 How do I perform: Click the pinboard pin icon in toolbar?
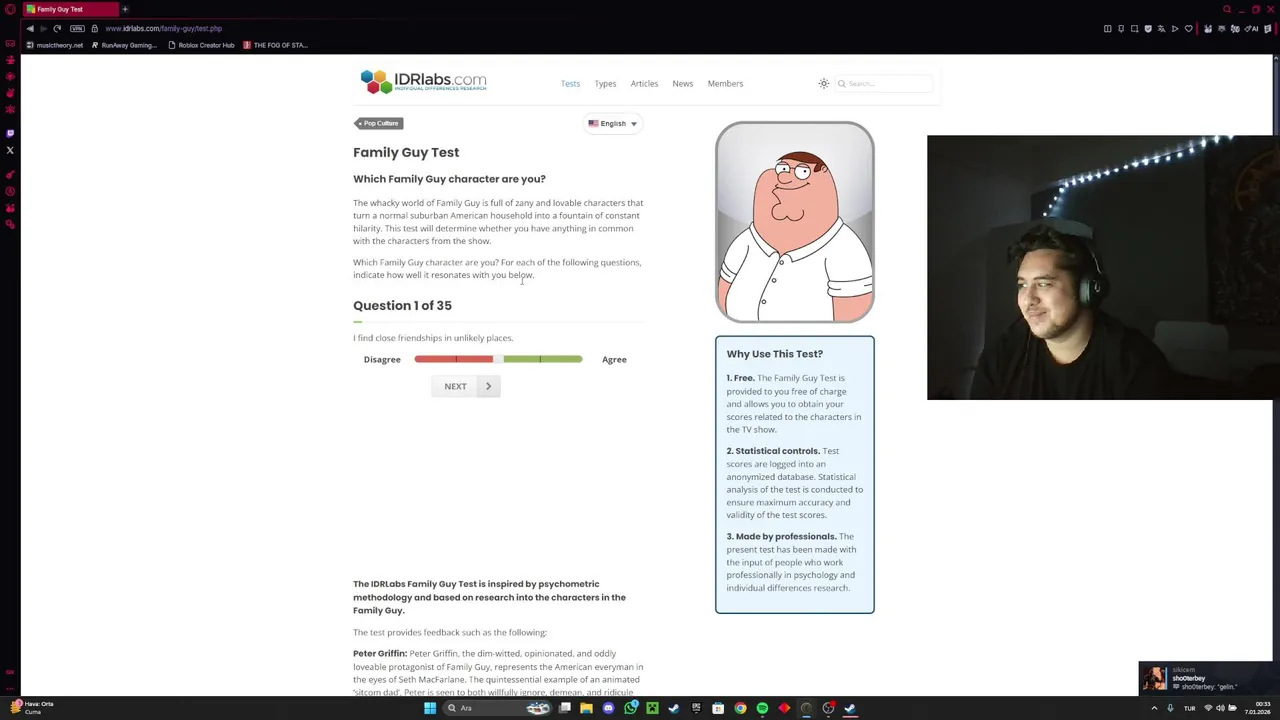1121,29
